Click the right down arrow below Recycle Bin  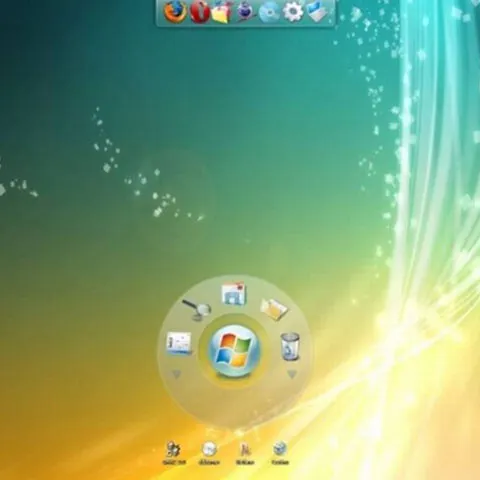point(292,375)
